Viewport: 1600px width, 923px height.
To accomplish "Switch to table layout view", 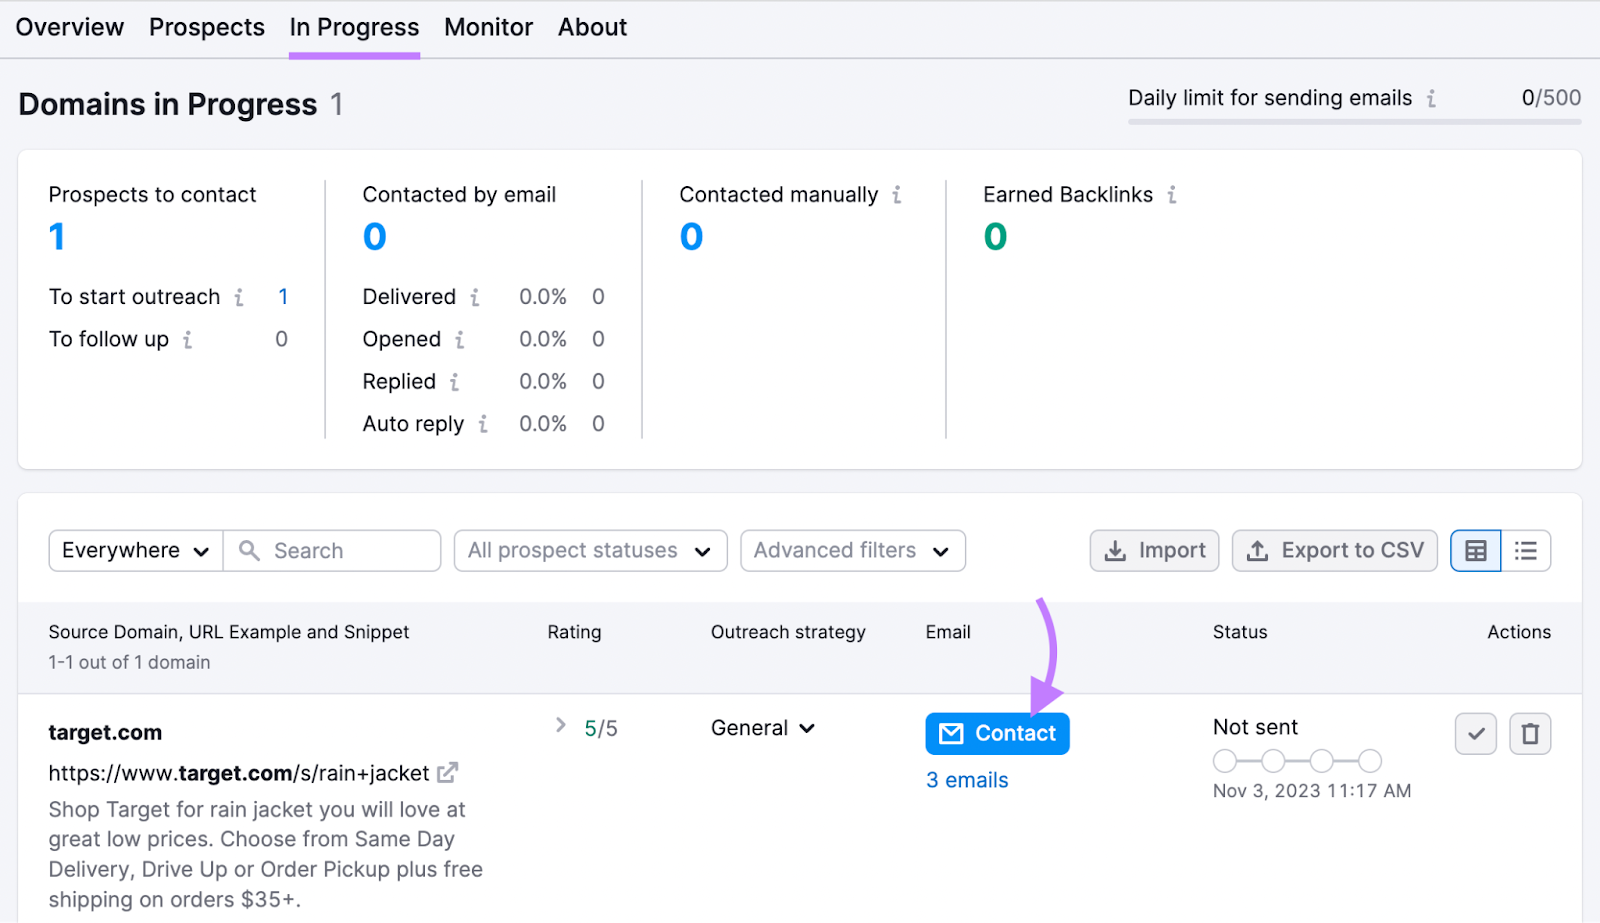I will coord(1476,550).
